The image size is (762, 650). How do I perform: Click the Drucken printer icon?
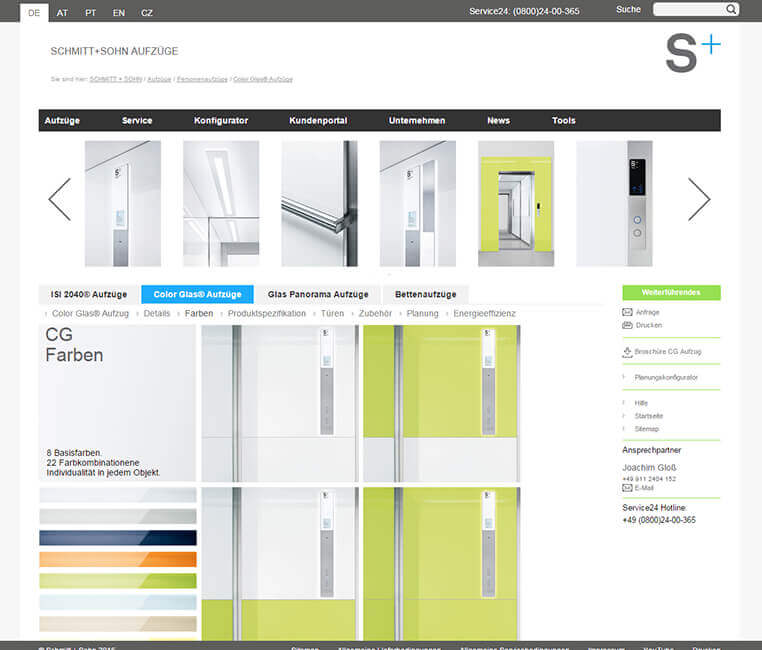pos(627,325)
